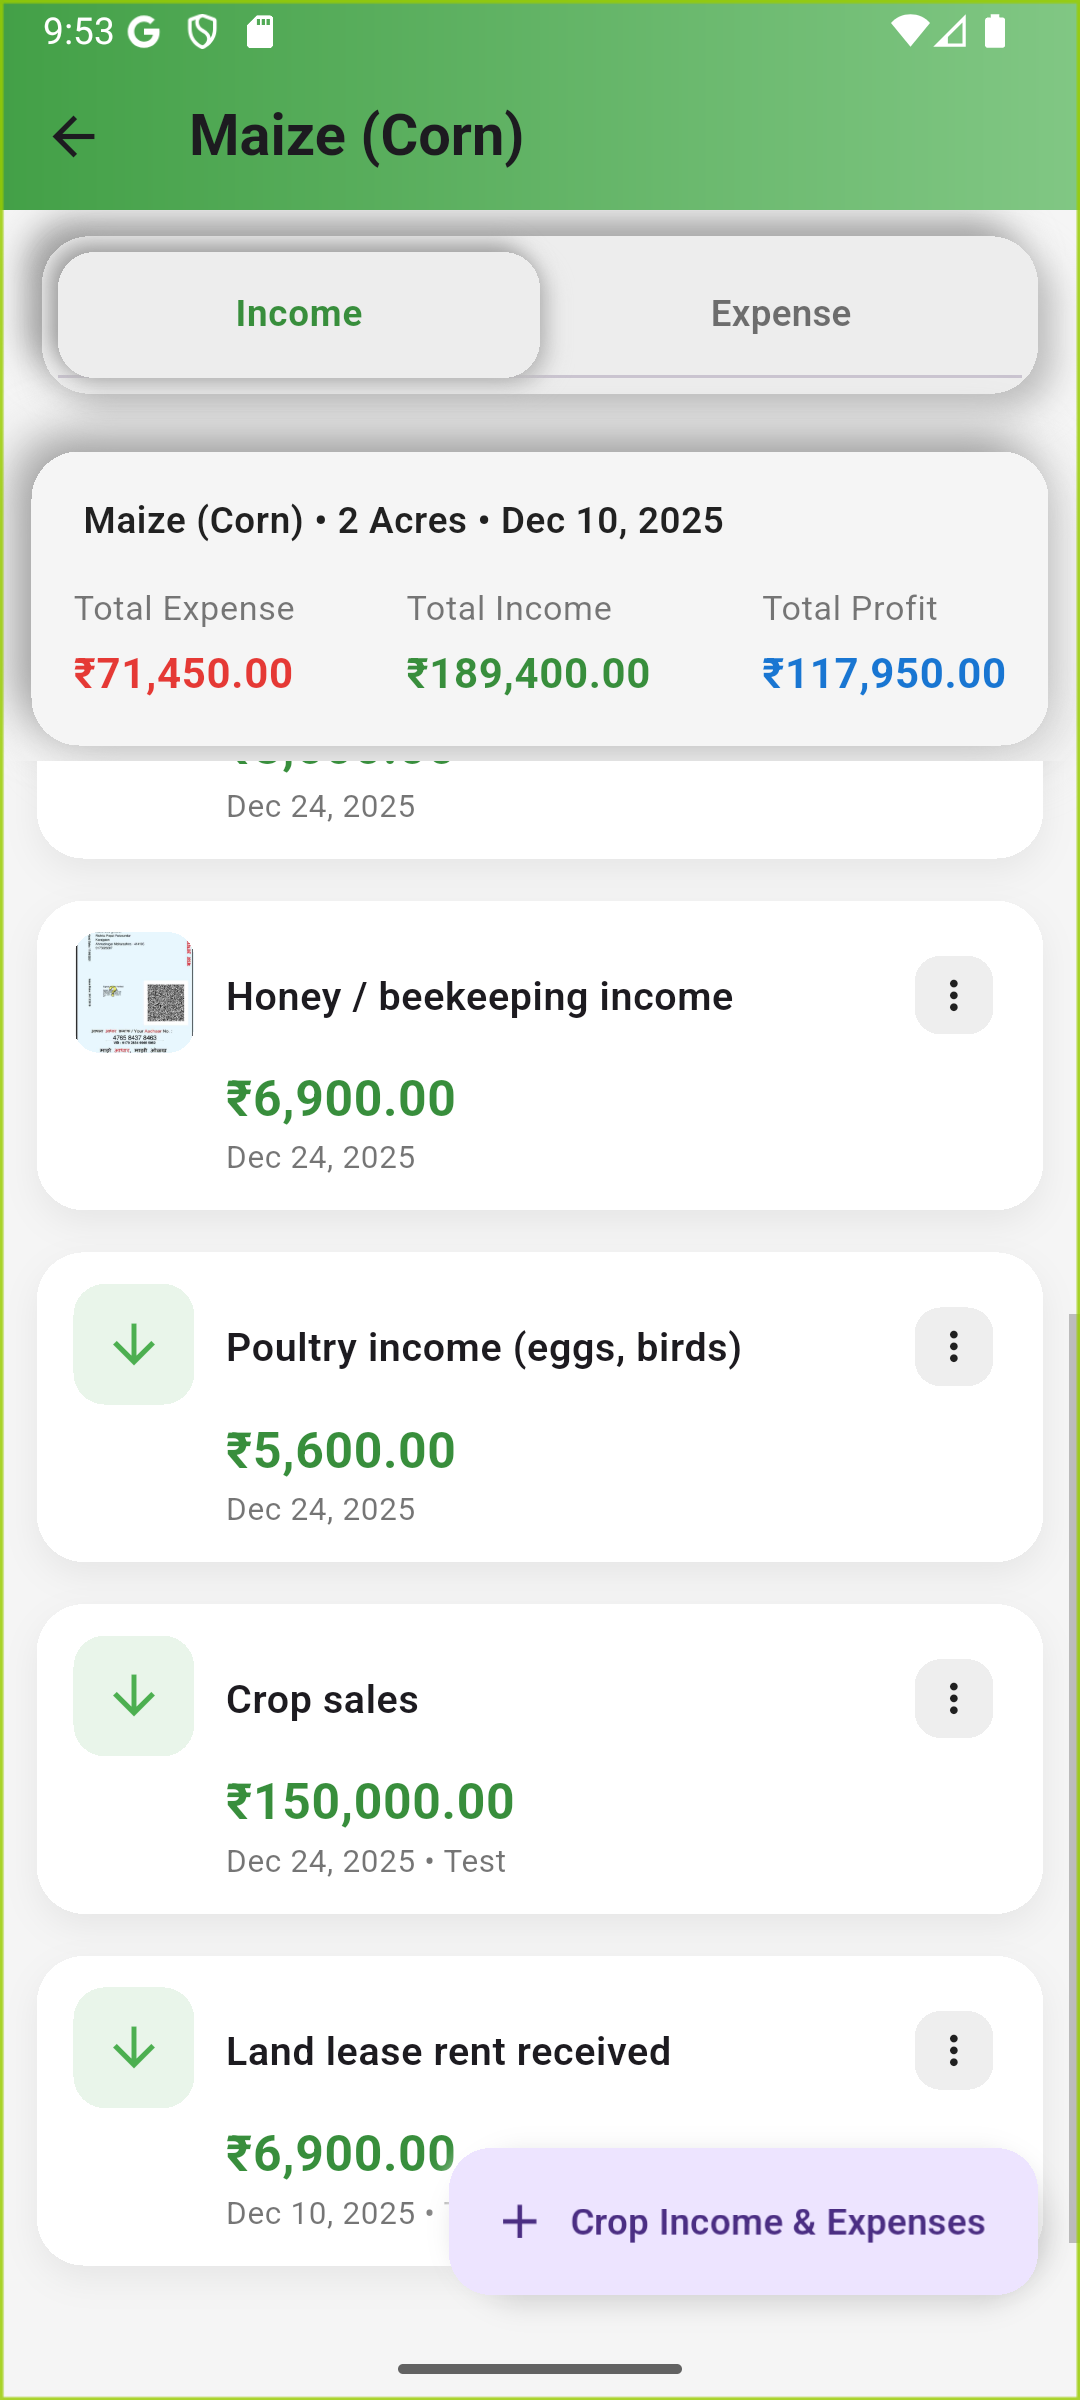Viewport: 1080px width, 2400px height.
Task: Tap the green income arrow on Poultry income
Action: (133, 1344)
